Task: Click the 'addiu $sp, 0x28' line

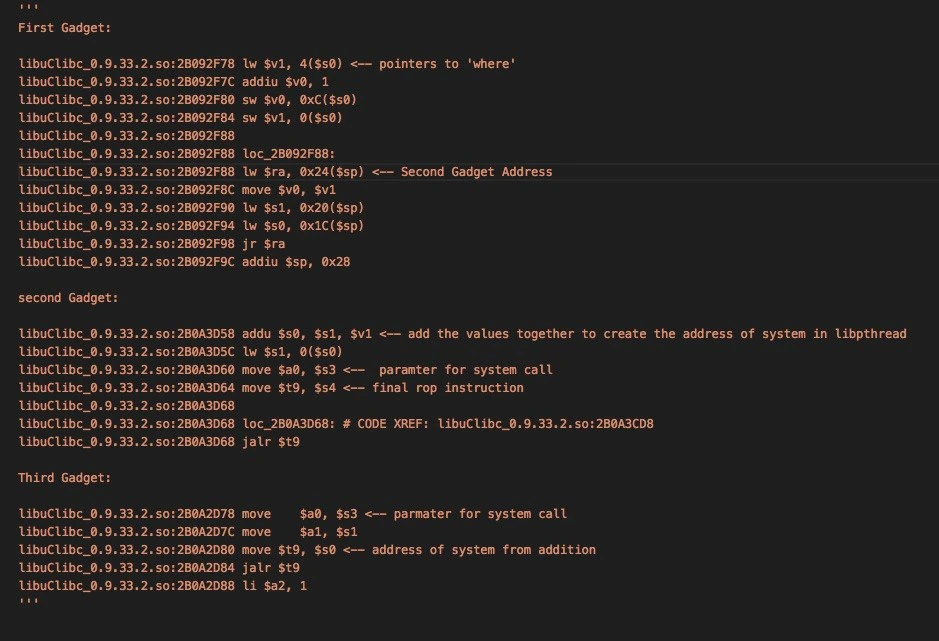Action: click(x=184, y=261)
